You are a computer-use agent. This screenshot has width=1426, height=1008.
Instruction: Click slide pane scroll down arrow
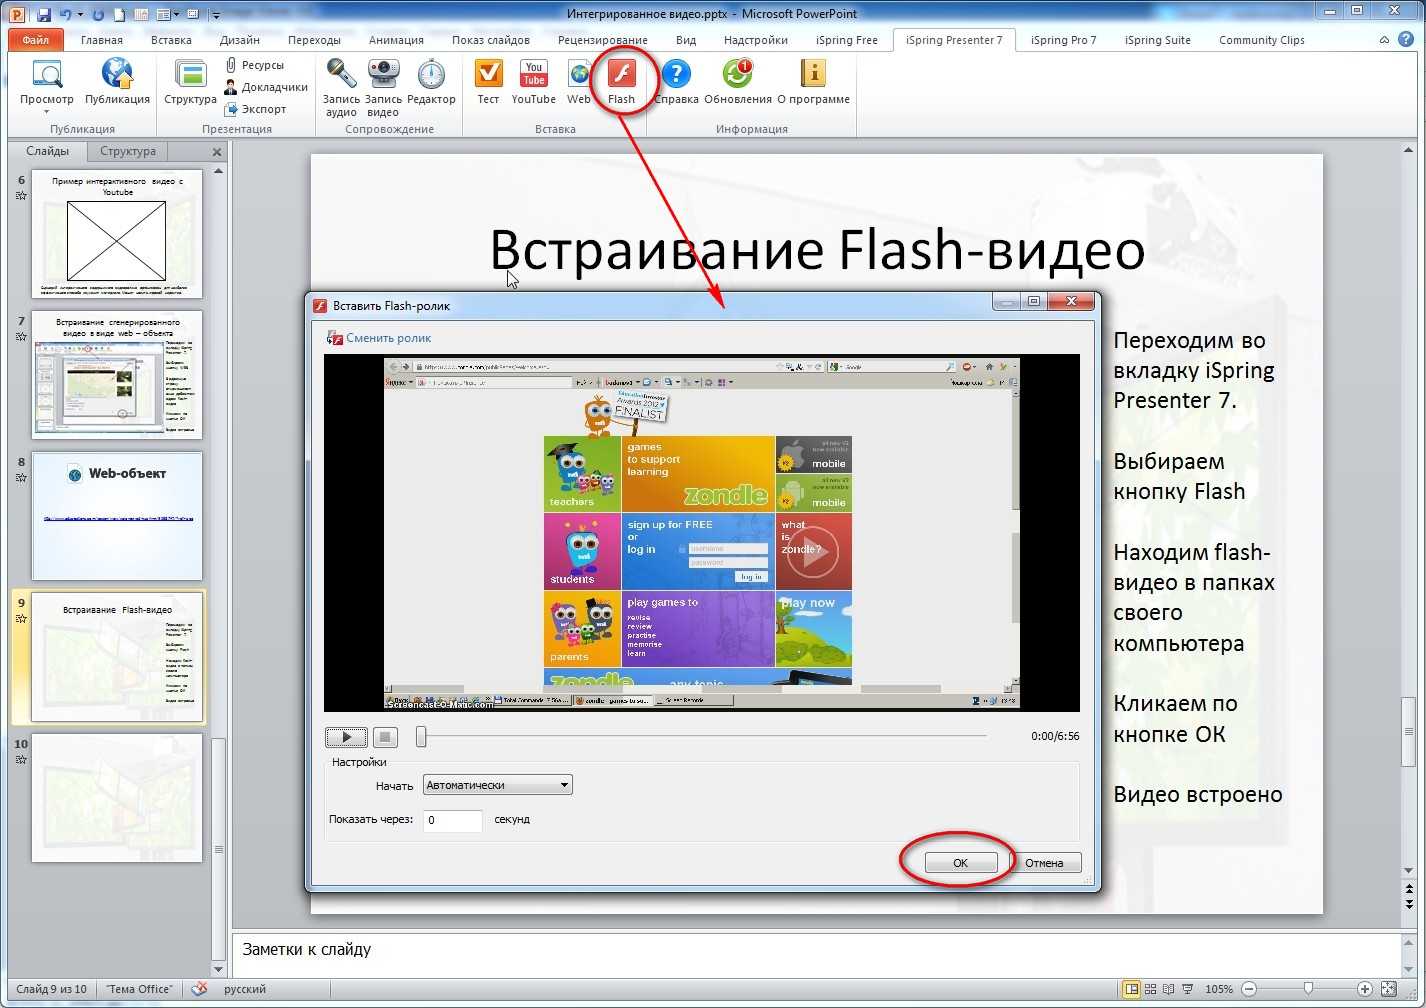[219, 969]
